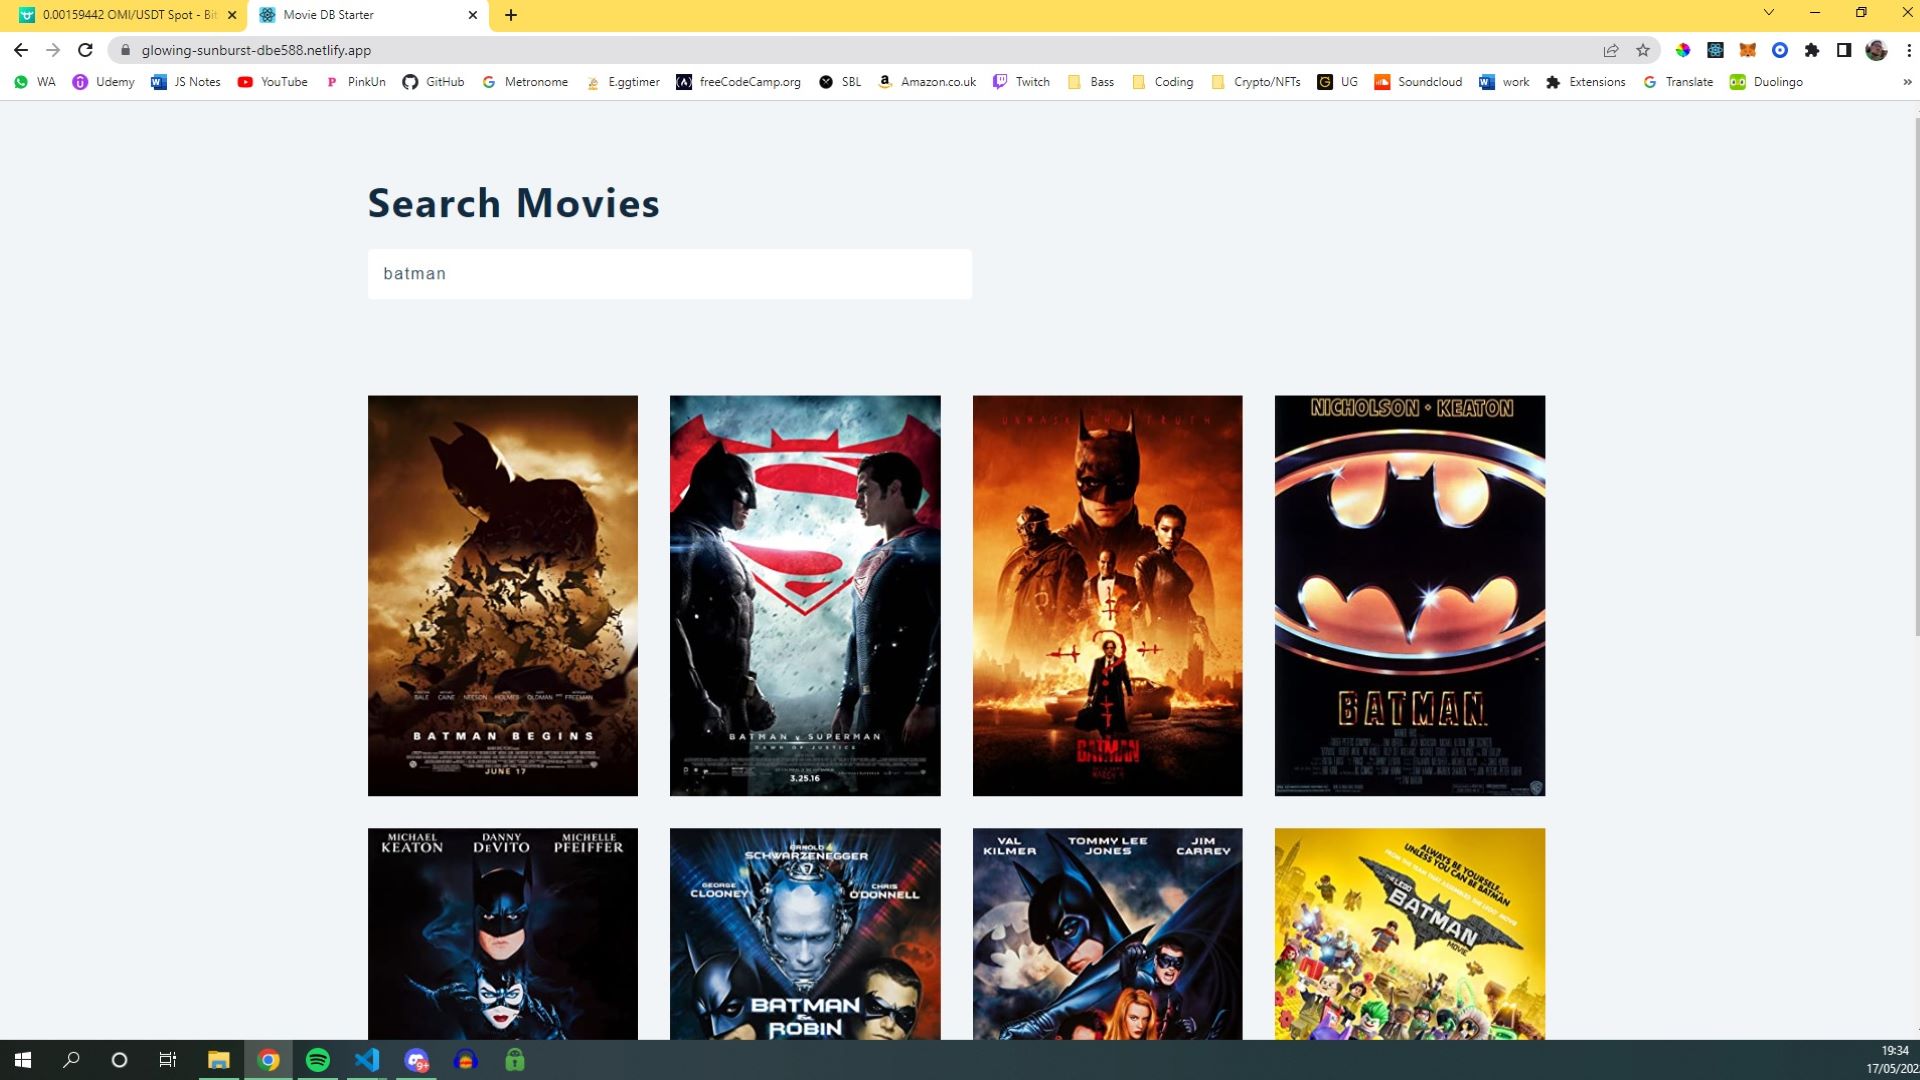Open the WA WhatsApp bookmark
Image resolution: width=1920 pixels, height=1080 pixels.
click(x=35, y=82)
